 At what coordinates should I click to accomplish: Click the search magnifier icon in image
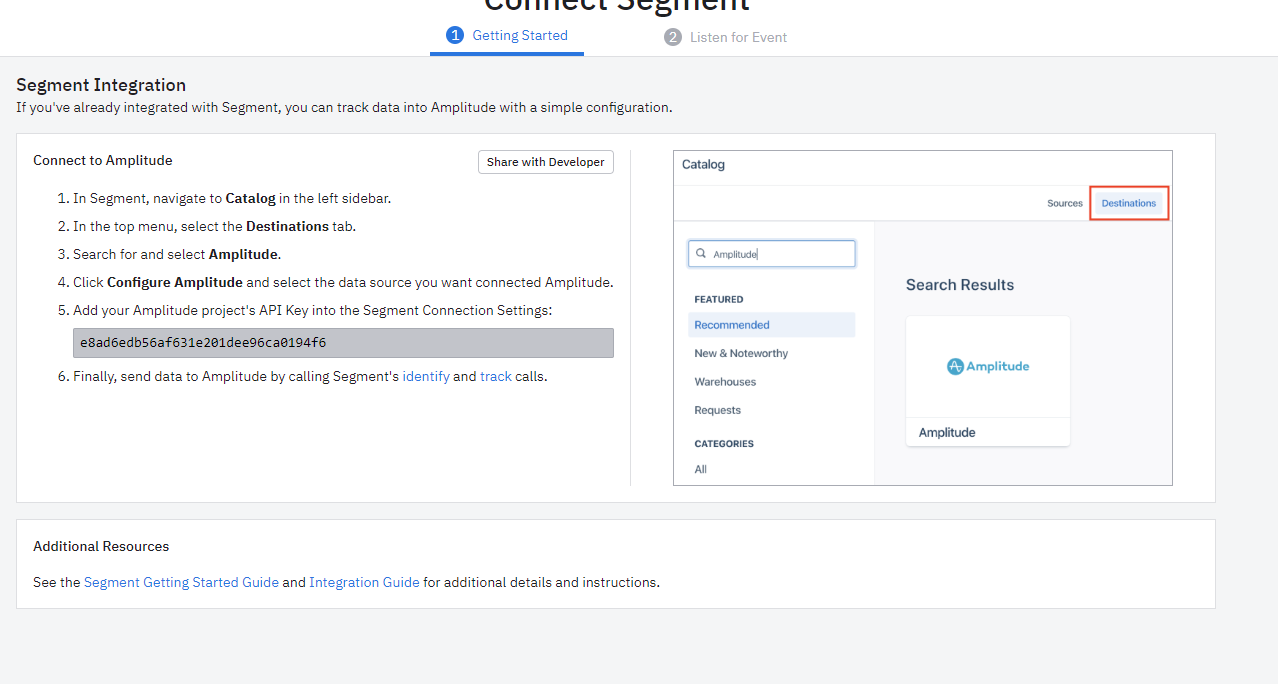coord(701,254)
